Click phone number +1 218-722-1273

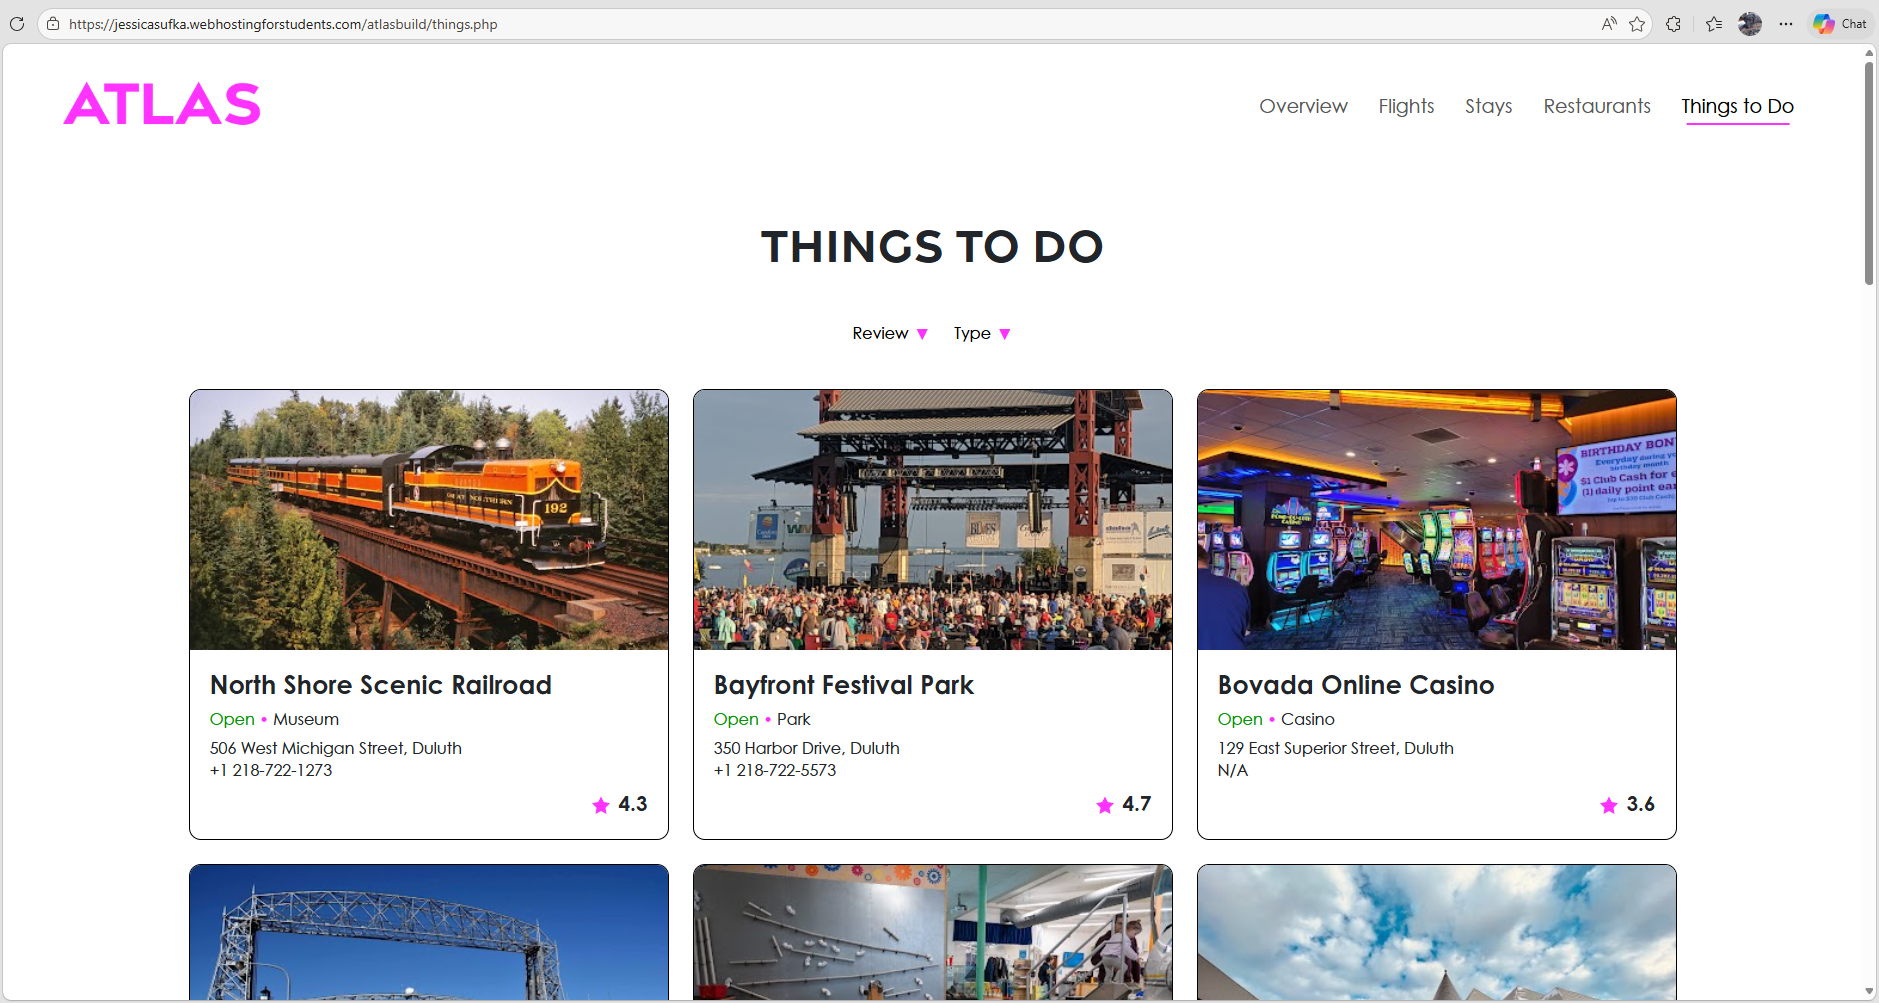(271, 770)
